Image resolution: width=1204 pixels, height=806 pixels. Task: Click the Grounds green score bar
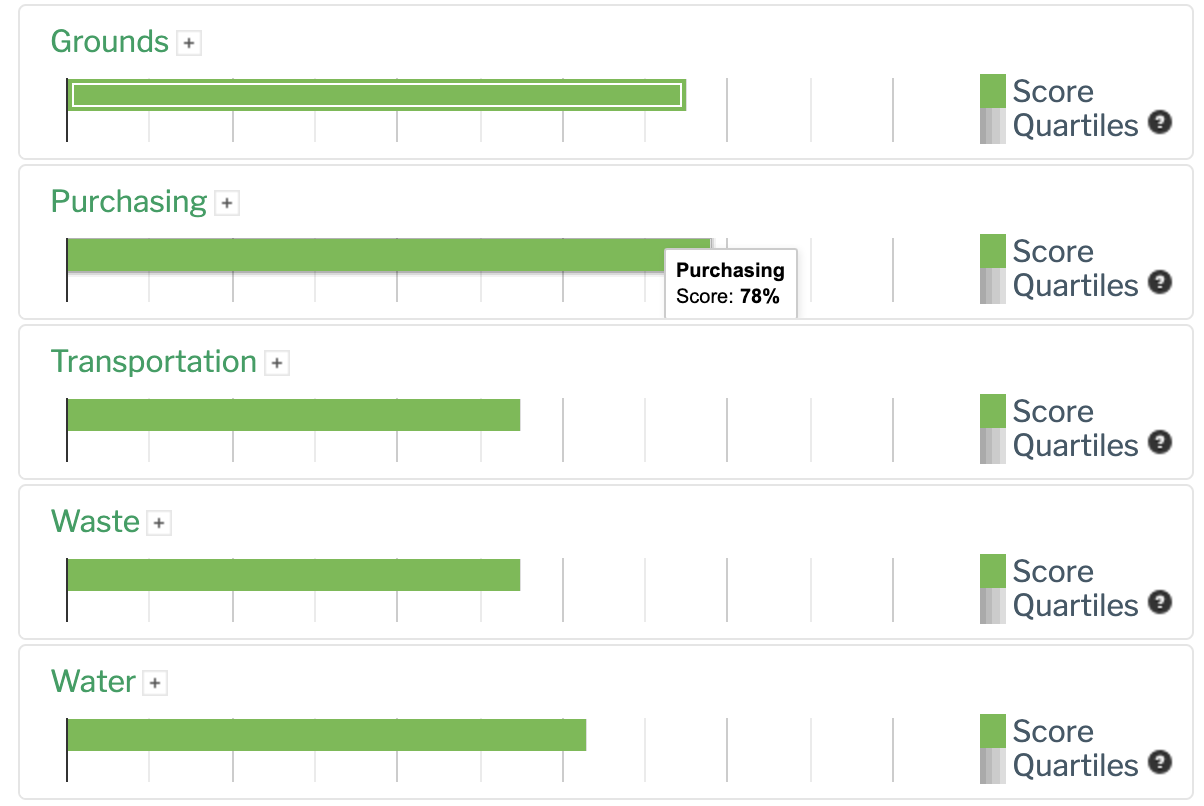pos(376,95)
